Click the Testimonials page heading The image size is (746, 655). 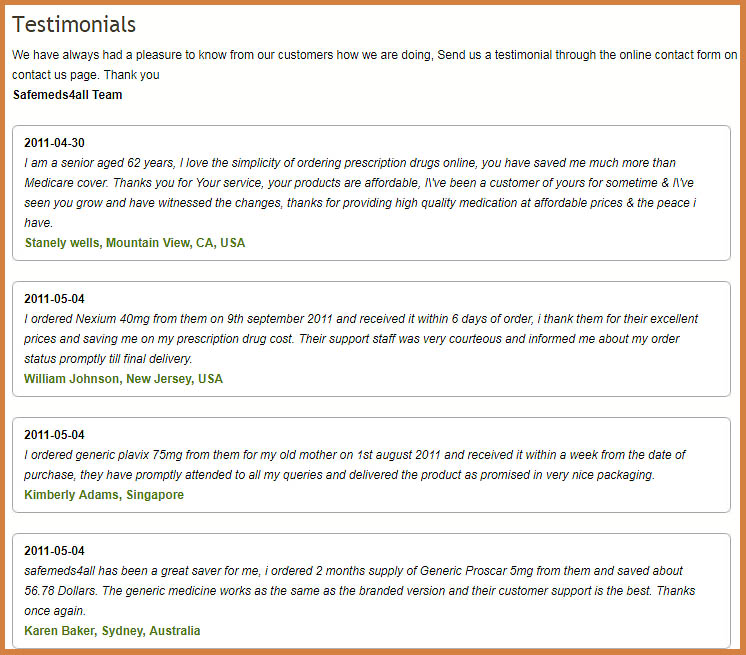74,25
